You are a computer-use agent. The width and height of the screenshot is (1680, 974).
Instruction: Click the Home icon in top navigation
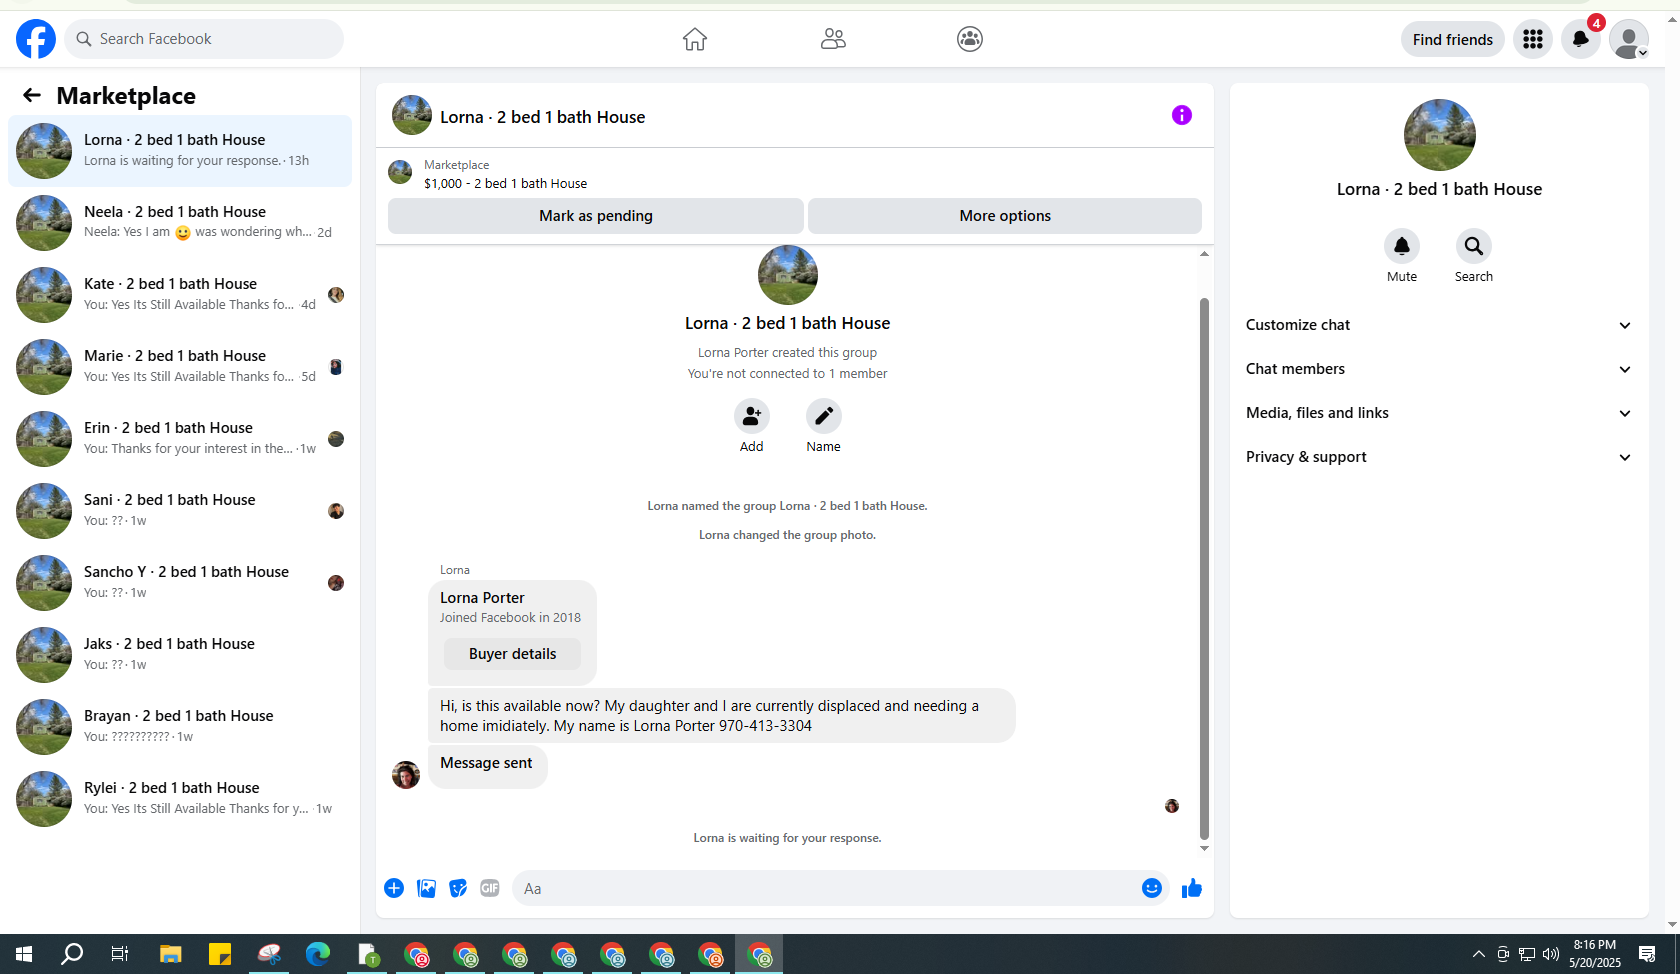pyautogui.click(x=695, y=39)
